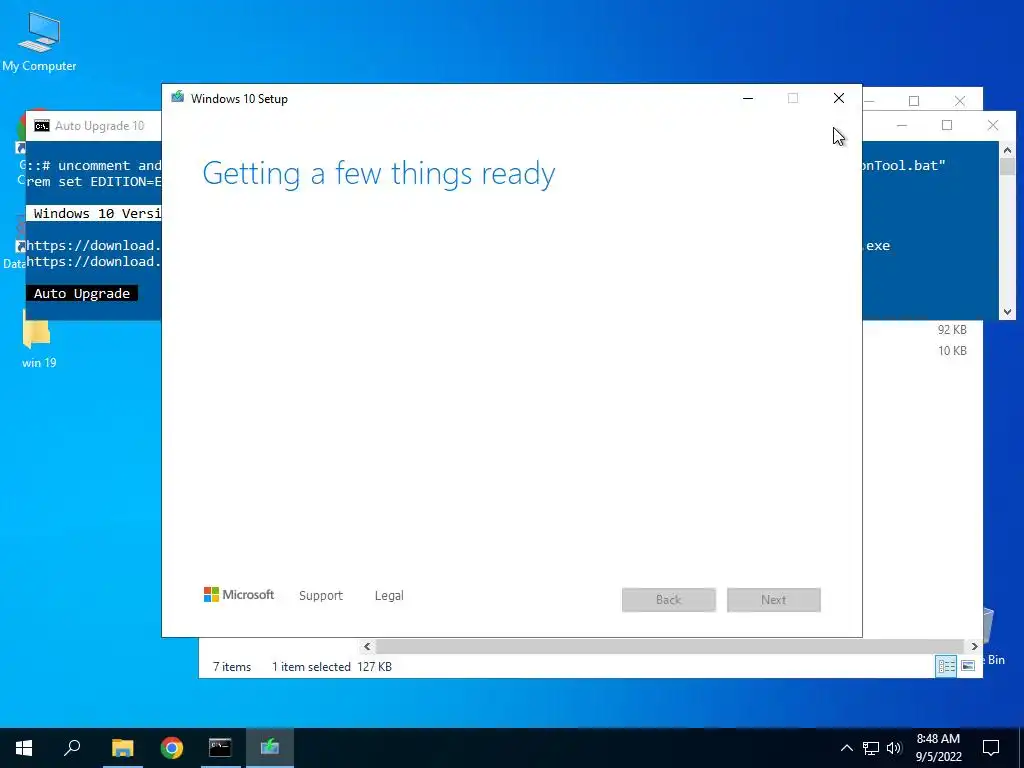Click the 'Windows 10 Versi' console header line
Screen dimensions: 1024x768
94,214
